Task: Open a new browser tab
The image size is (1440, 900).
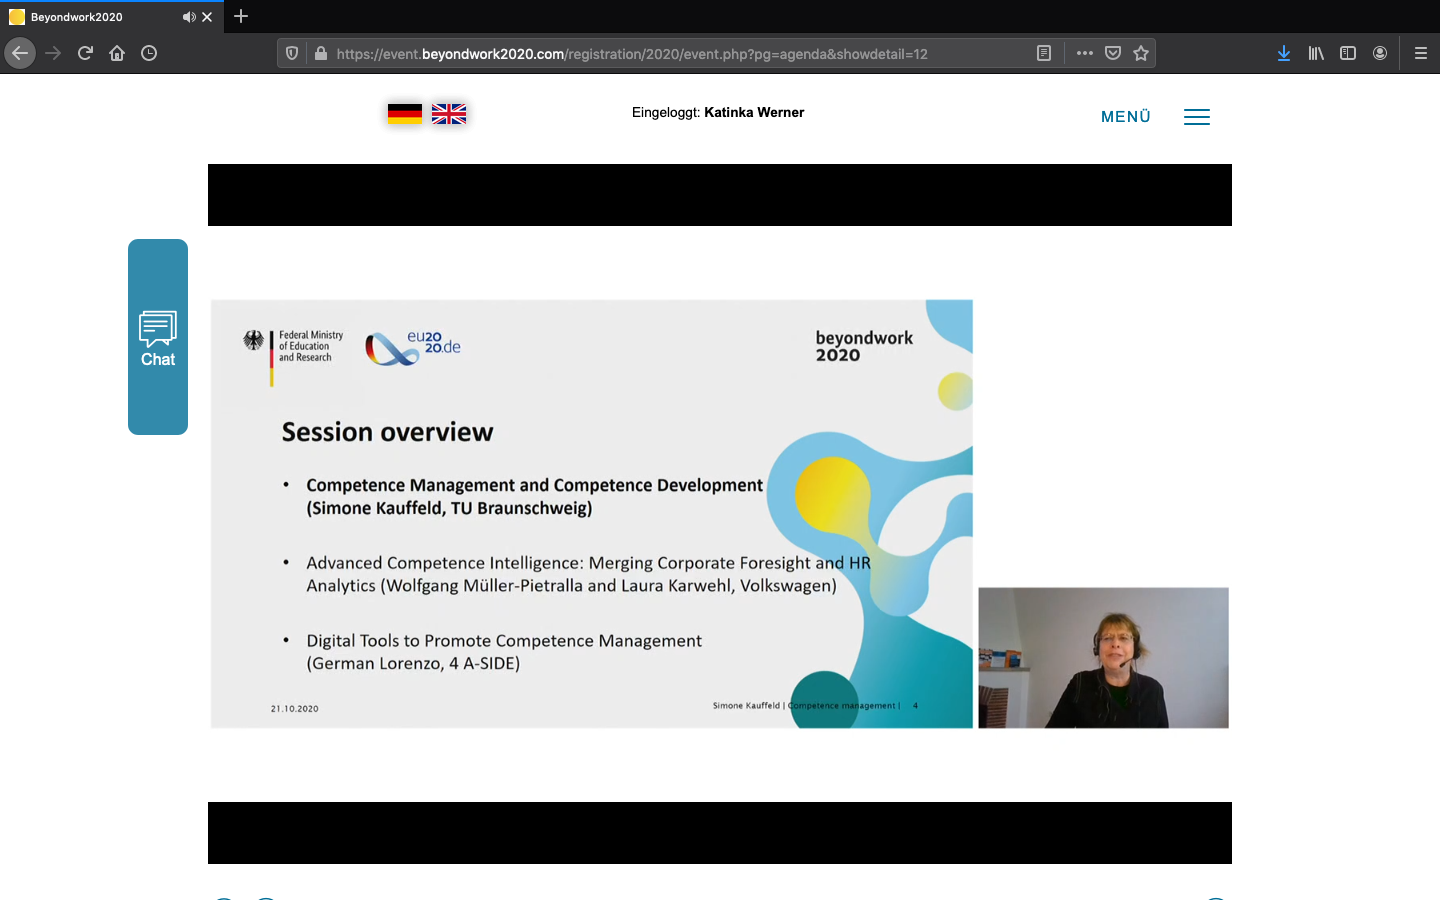Action: point(241,16)
